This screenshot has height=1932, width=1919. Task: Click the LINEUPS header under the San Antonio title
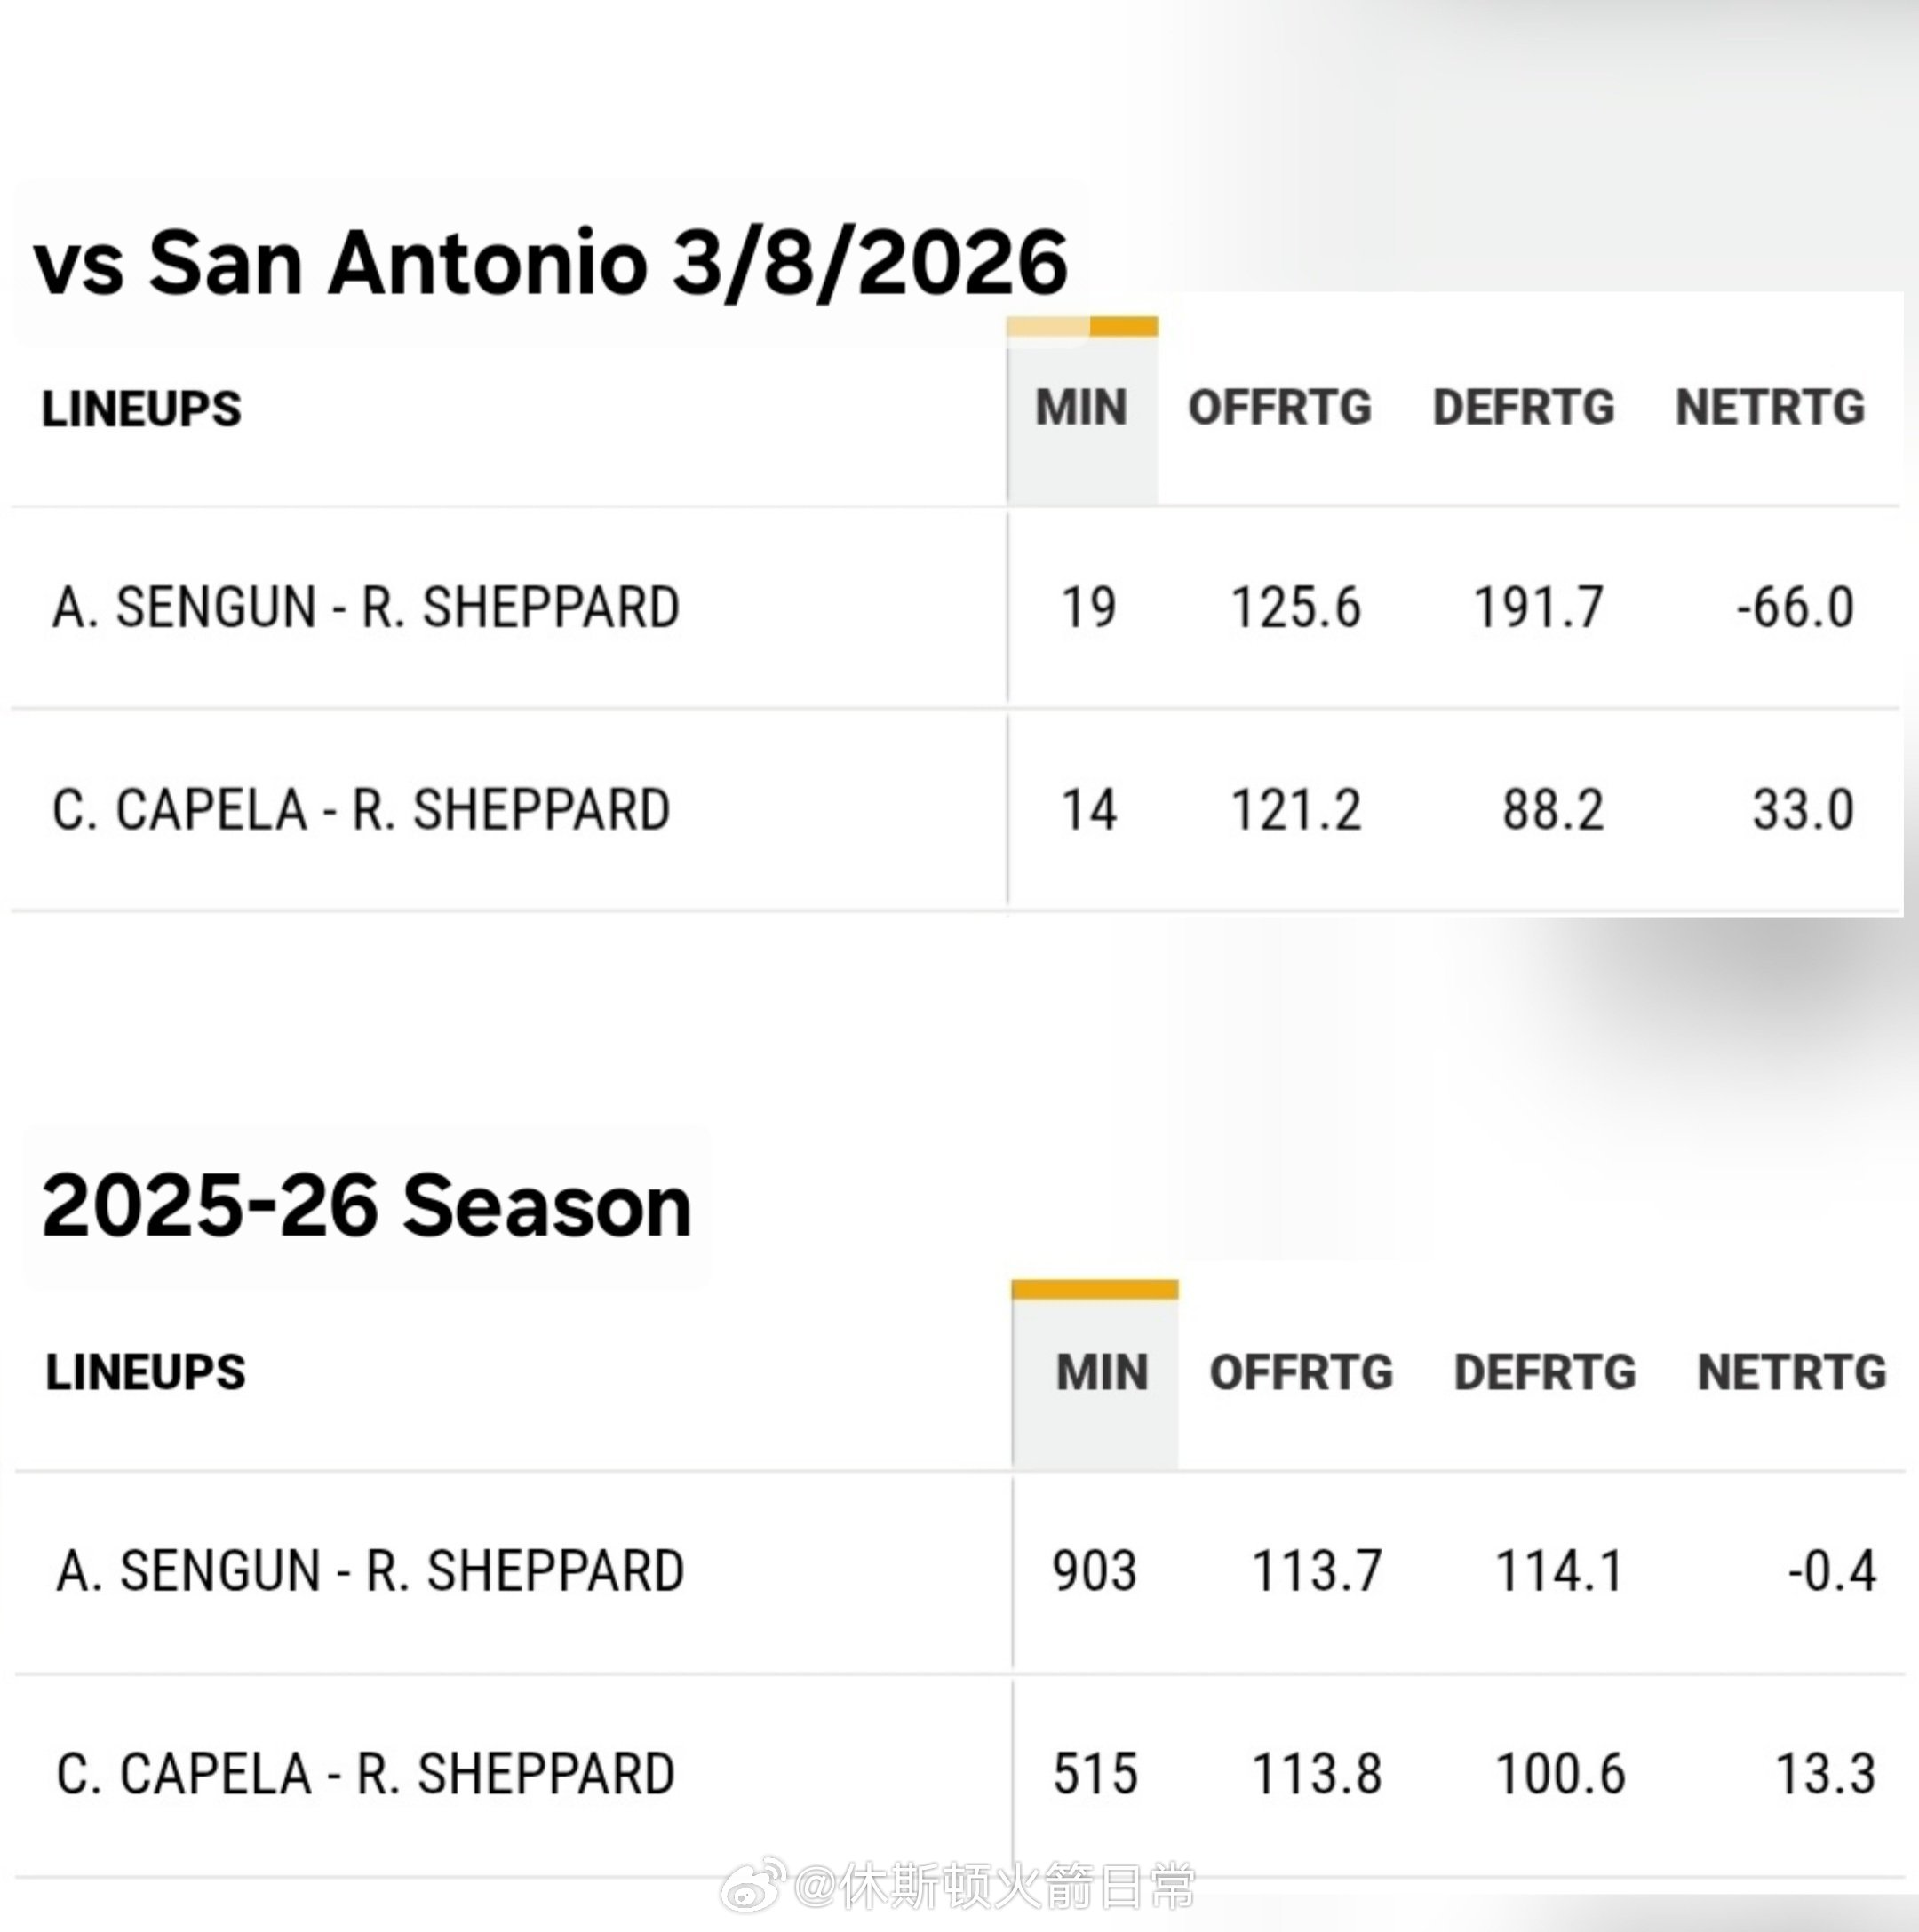tap(141, 409)
